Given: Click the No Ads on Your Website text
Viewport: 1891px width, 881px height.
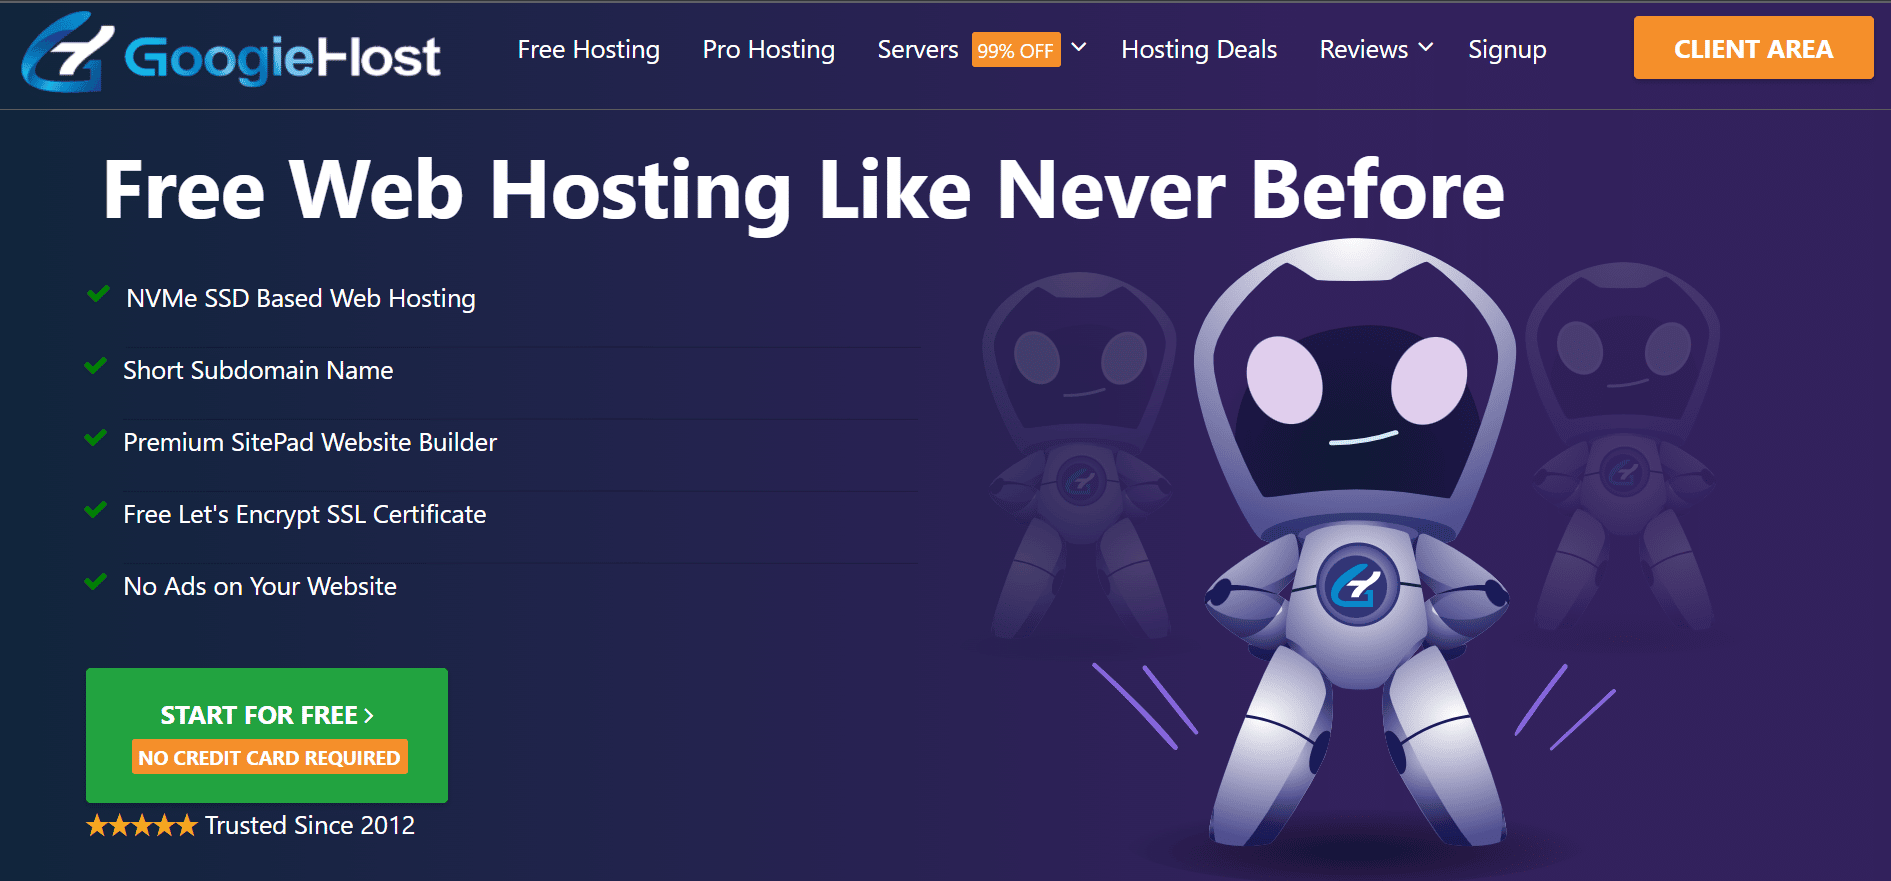Looking at the screenshot, I should pyautogui.click(x=260, y=587).
